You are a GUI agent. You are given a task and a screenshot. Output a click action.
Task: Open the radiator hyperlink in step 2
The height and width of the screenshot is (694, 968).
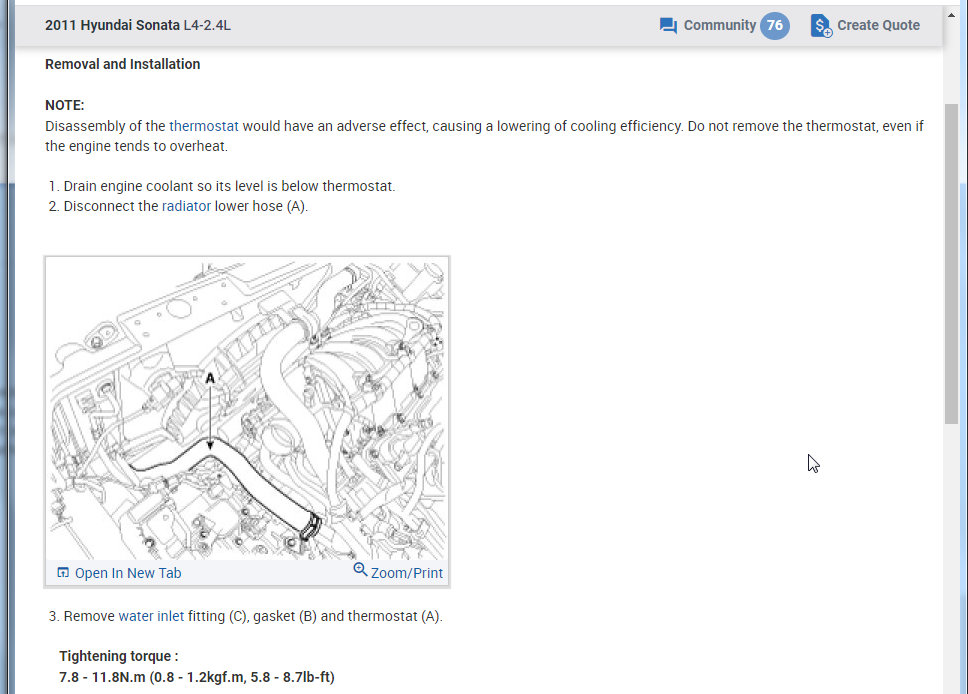(x=186, y=206)
